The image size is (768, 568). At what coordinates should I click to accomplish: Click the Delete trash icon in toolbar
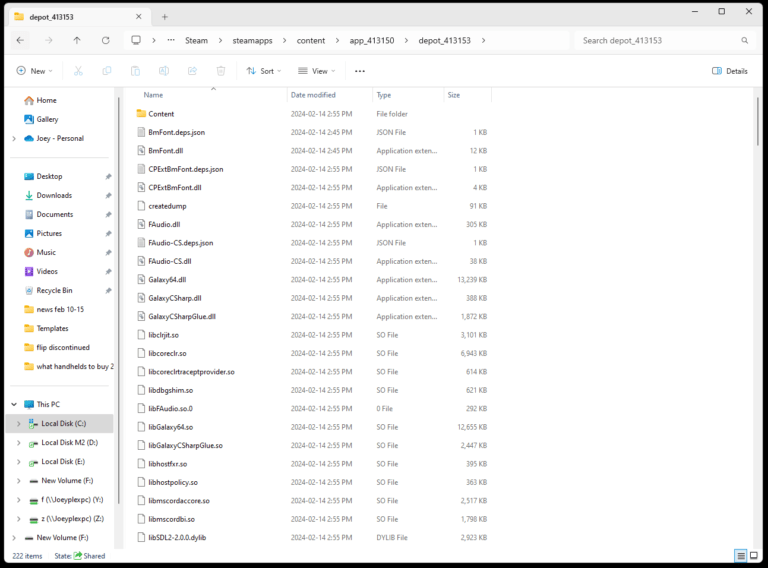tap(221, 71)
